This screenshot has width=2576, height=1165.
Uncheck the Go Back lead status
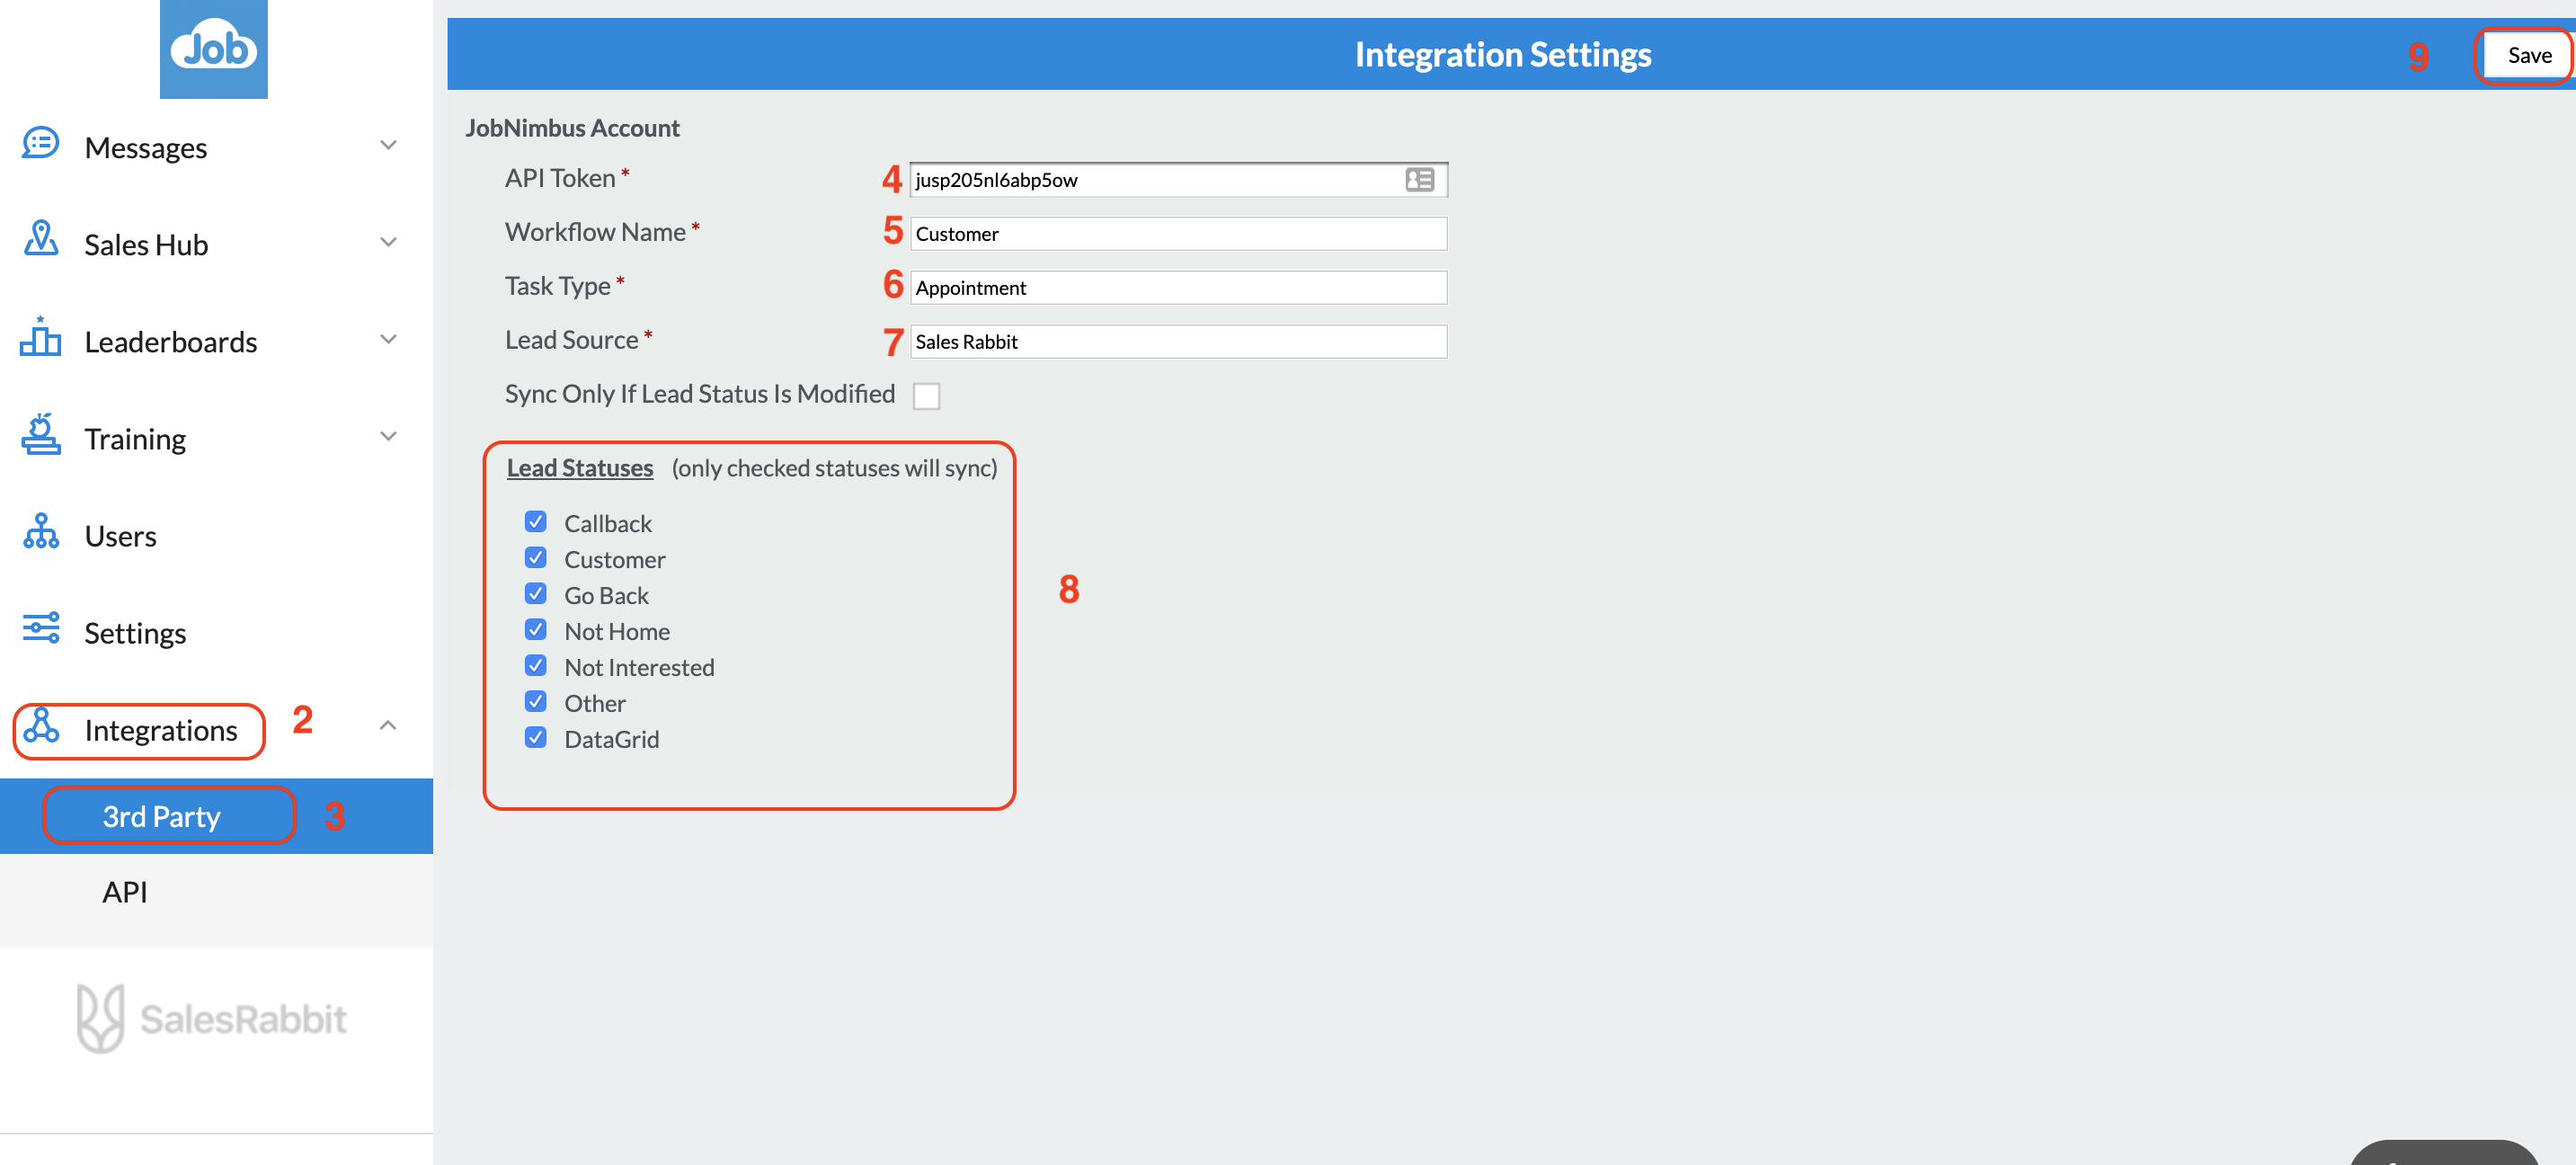click(536, 594)
